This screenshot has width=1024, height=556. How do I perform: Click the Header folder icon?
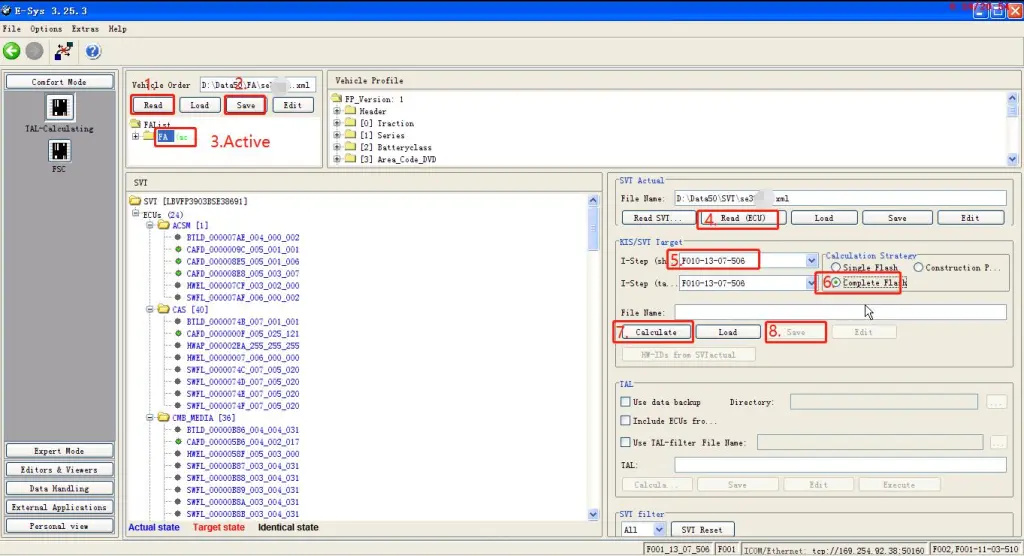pyautogui.click(x=350, y=111)
